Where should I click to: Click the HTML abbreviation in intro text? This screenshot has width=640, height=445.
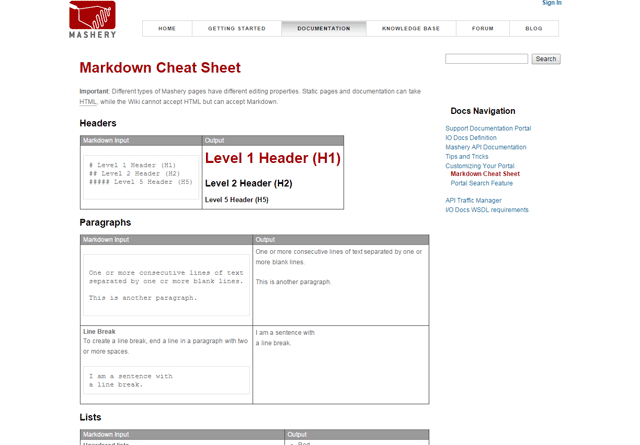[x=88, y=102]
